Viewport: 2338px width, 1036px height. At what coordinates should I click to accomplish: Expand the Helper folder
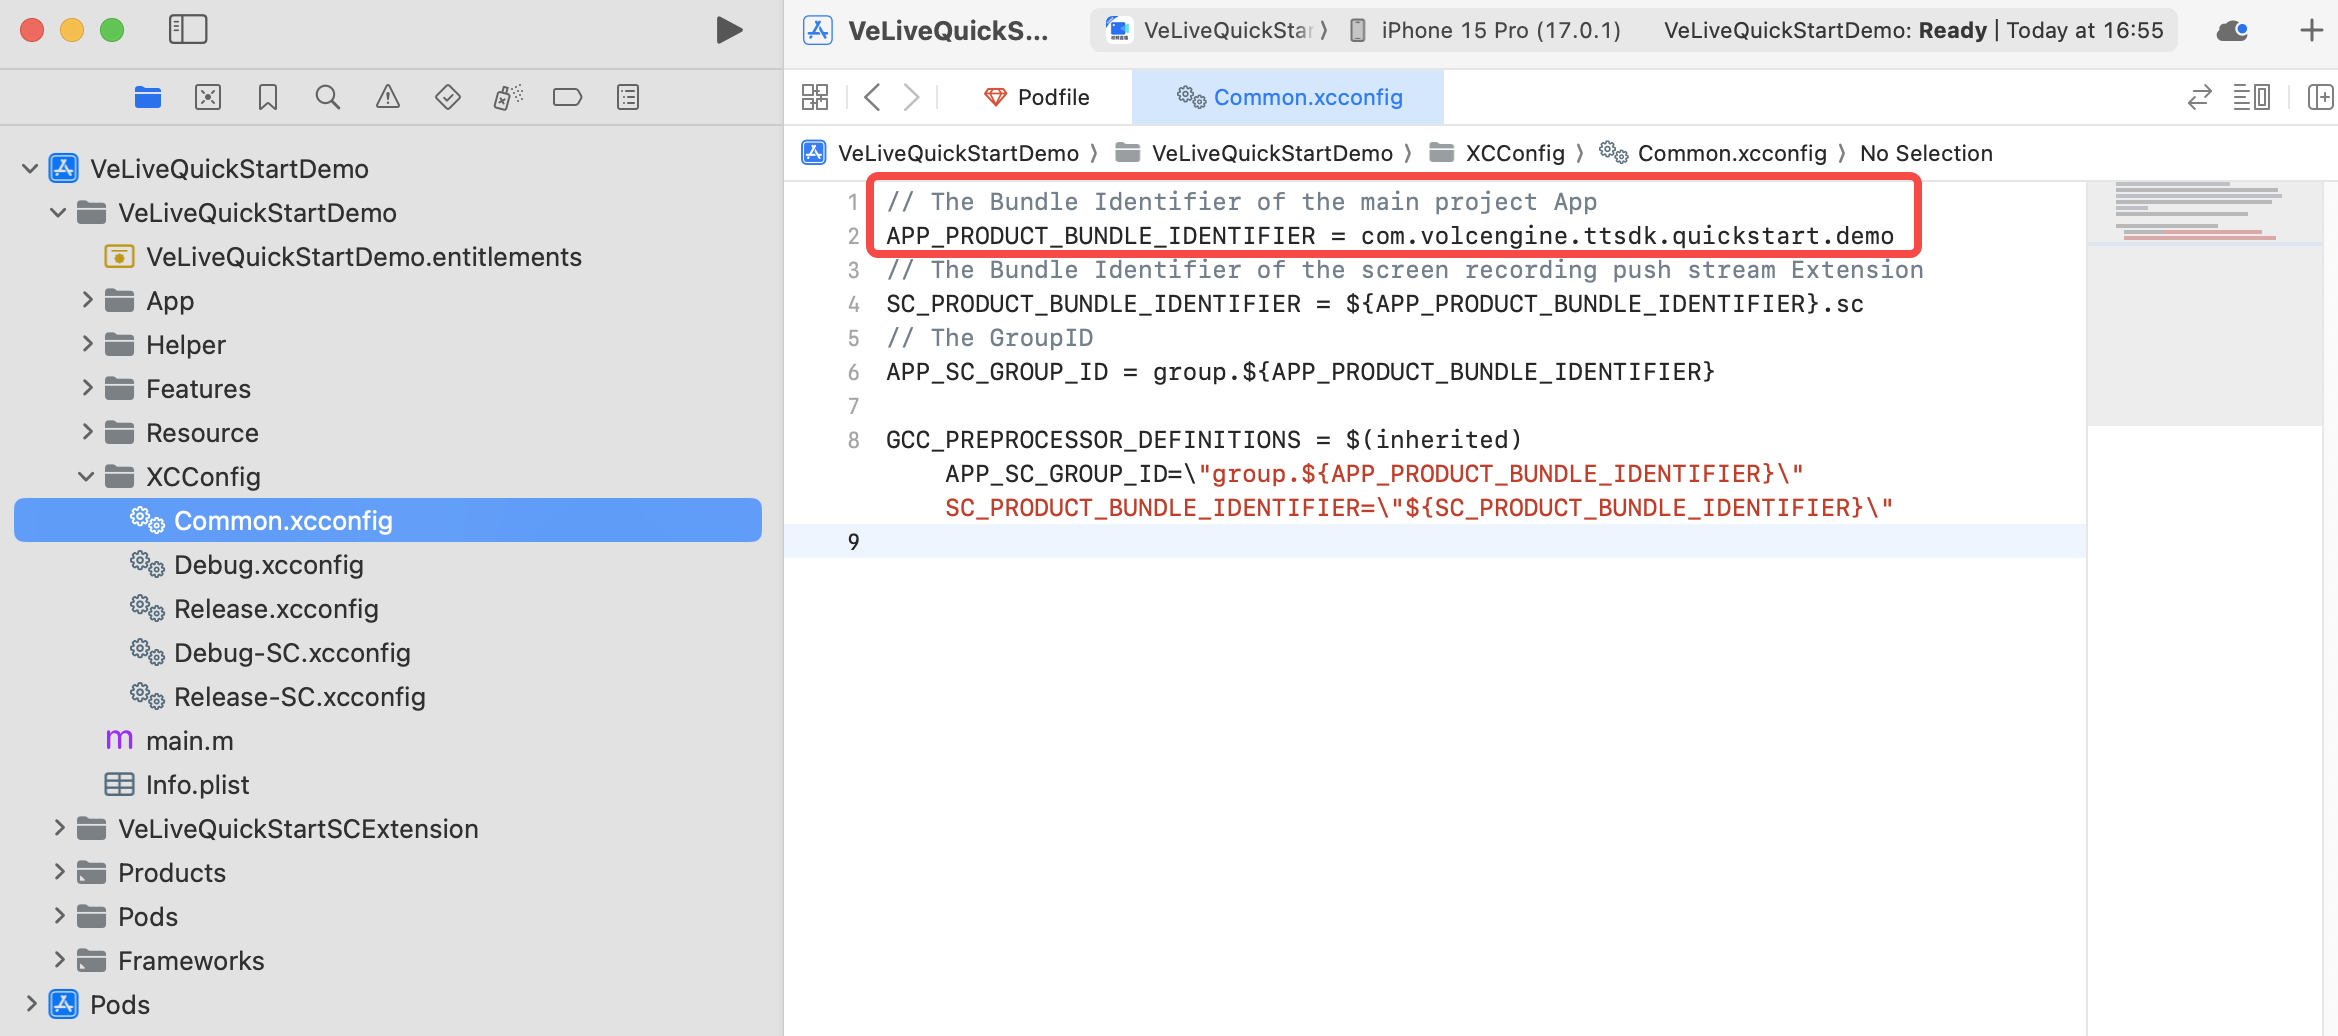tap(87, 343)
